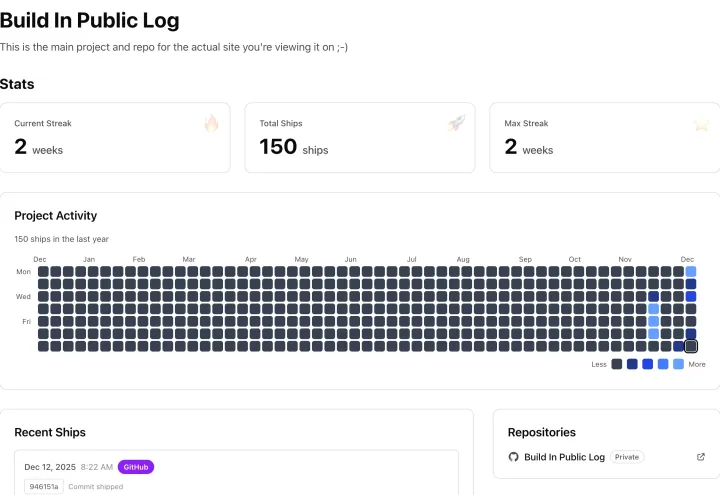The image size is (720, 495).
Task: Click the darkest gray legend swatch next to Less
Action: [x=617, y=364]
